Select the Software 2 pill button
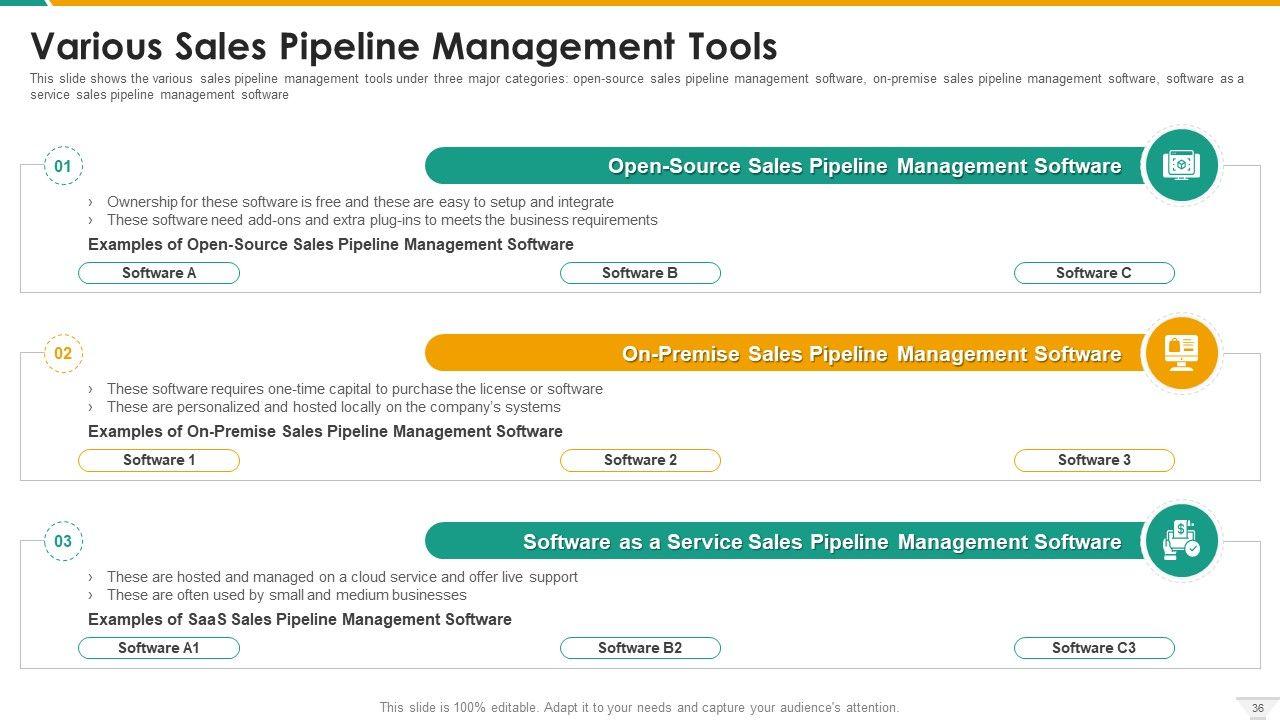 click(640, 460)
